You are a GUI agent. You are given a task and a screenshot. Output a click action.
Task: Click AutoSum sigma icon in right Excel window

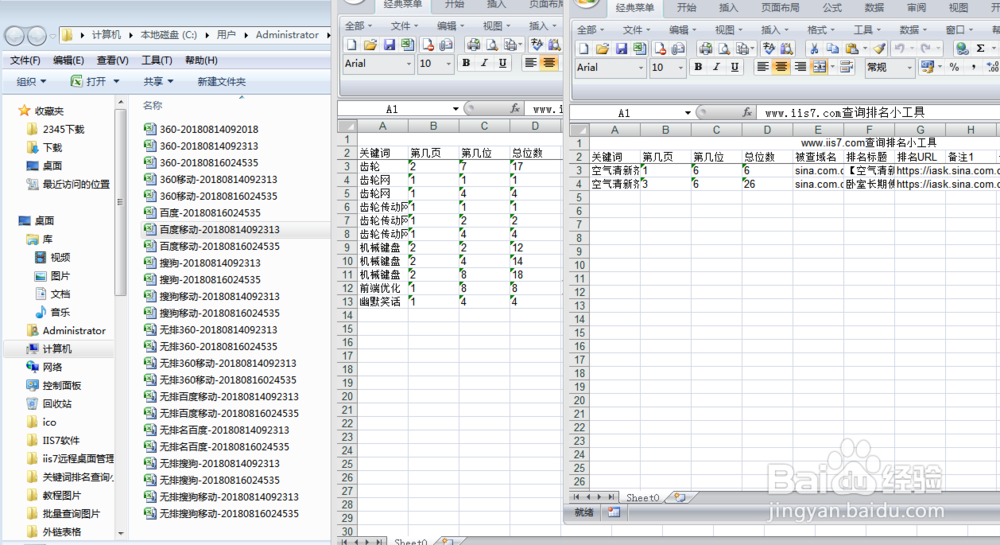(980, 48)
